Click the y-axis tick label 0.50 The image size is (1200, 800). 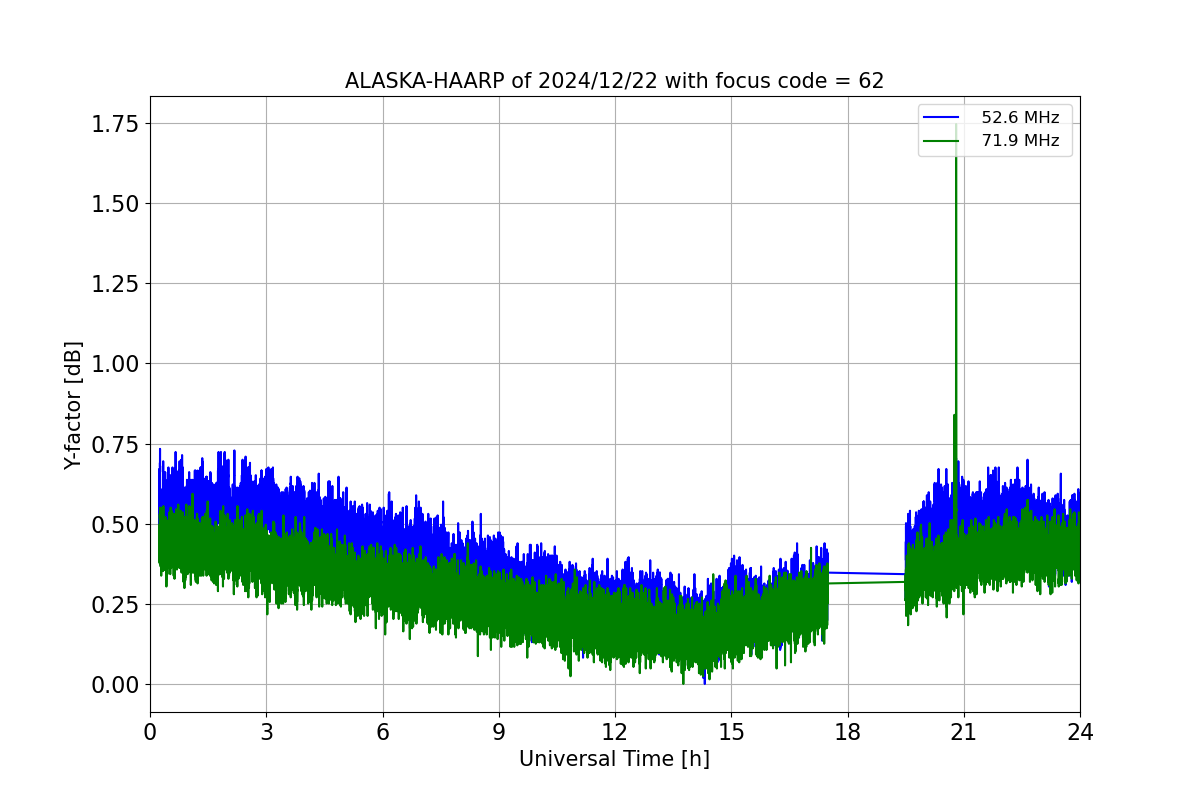(x=115, y=524)
